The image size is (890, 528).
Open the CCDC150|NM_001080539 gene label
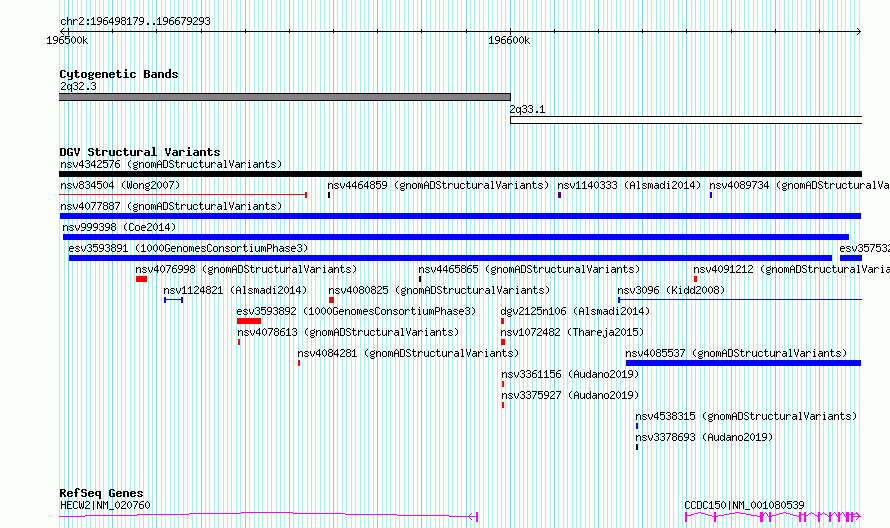coord(744,505)
